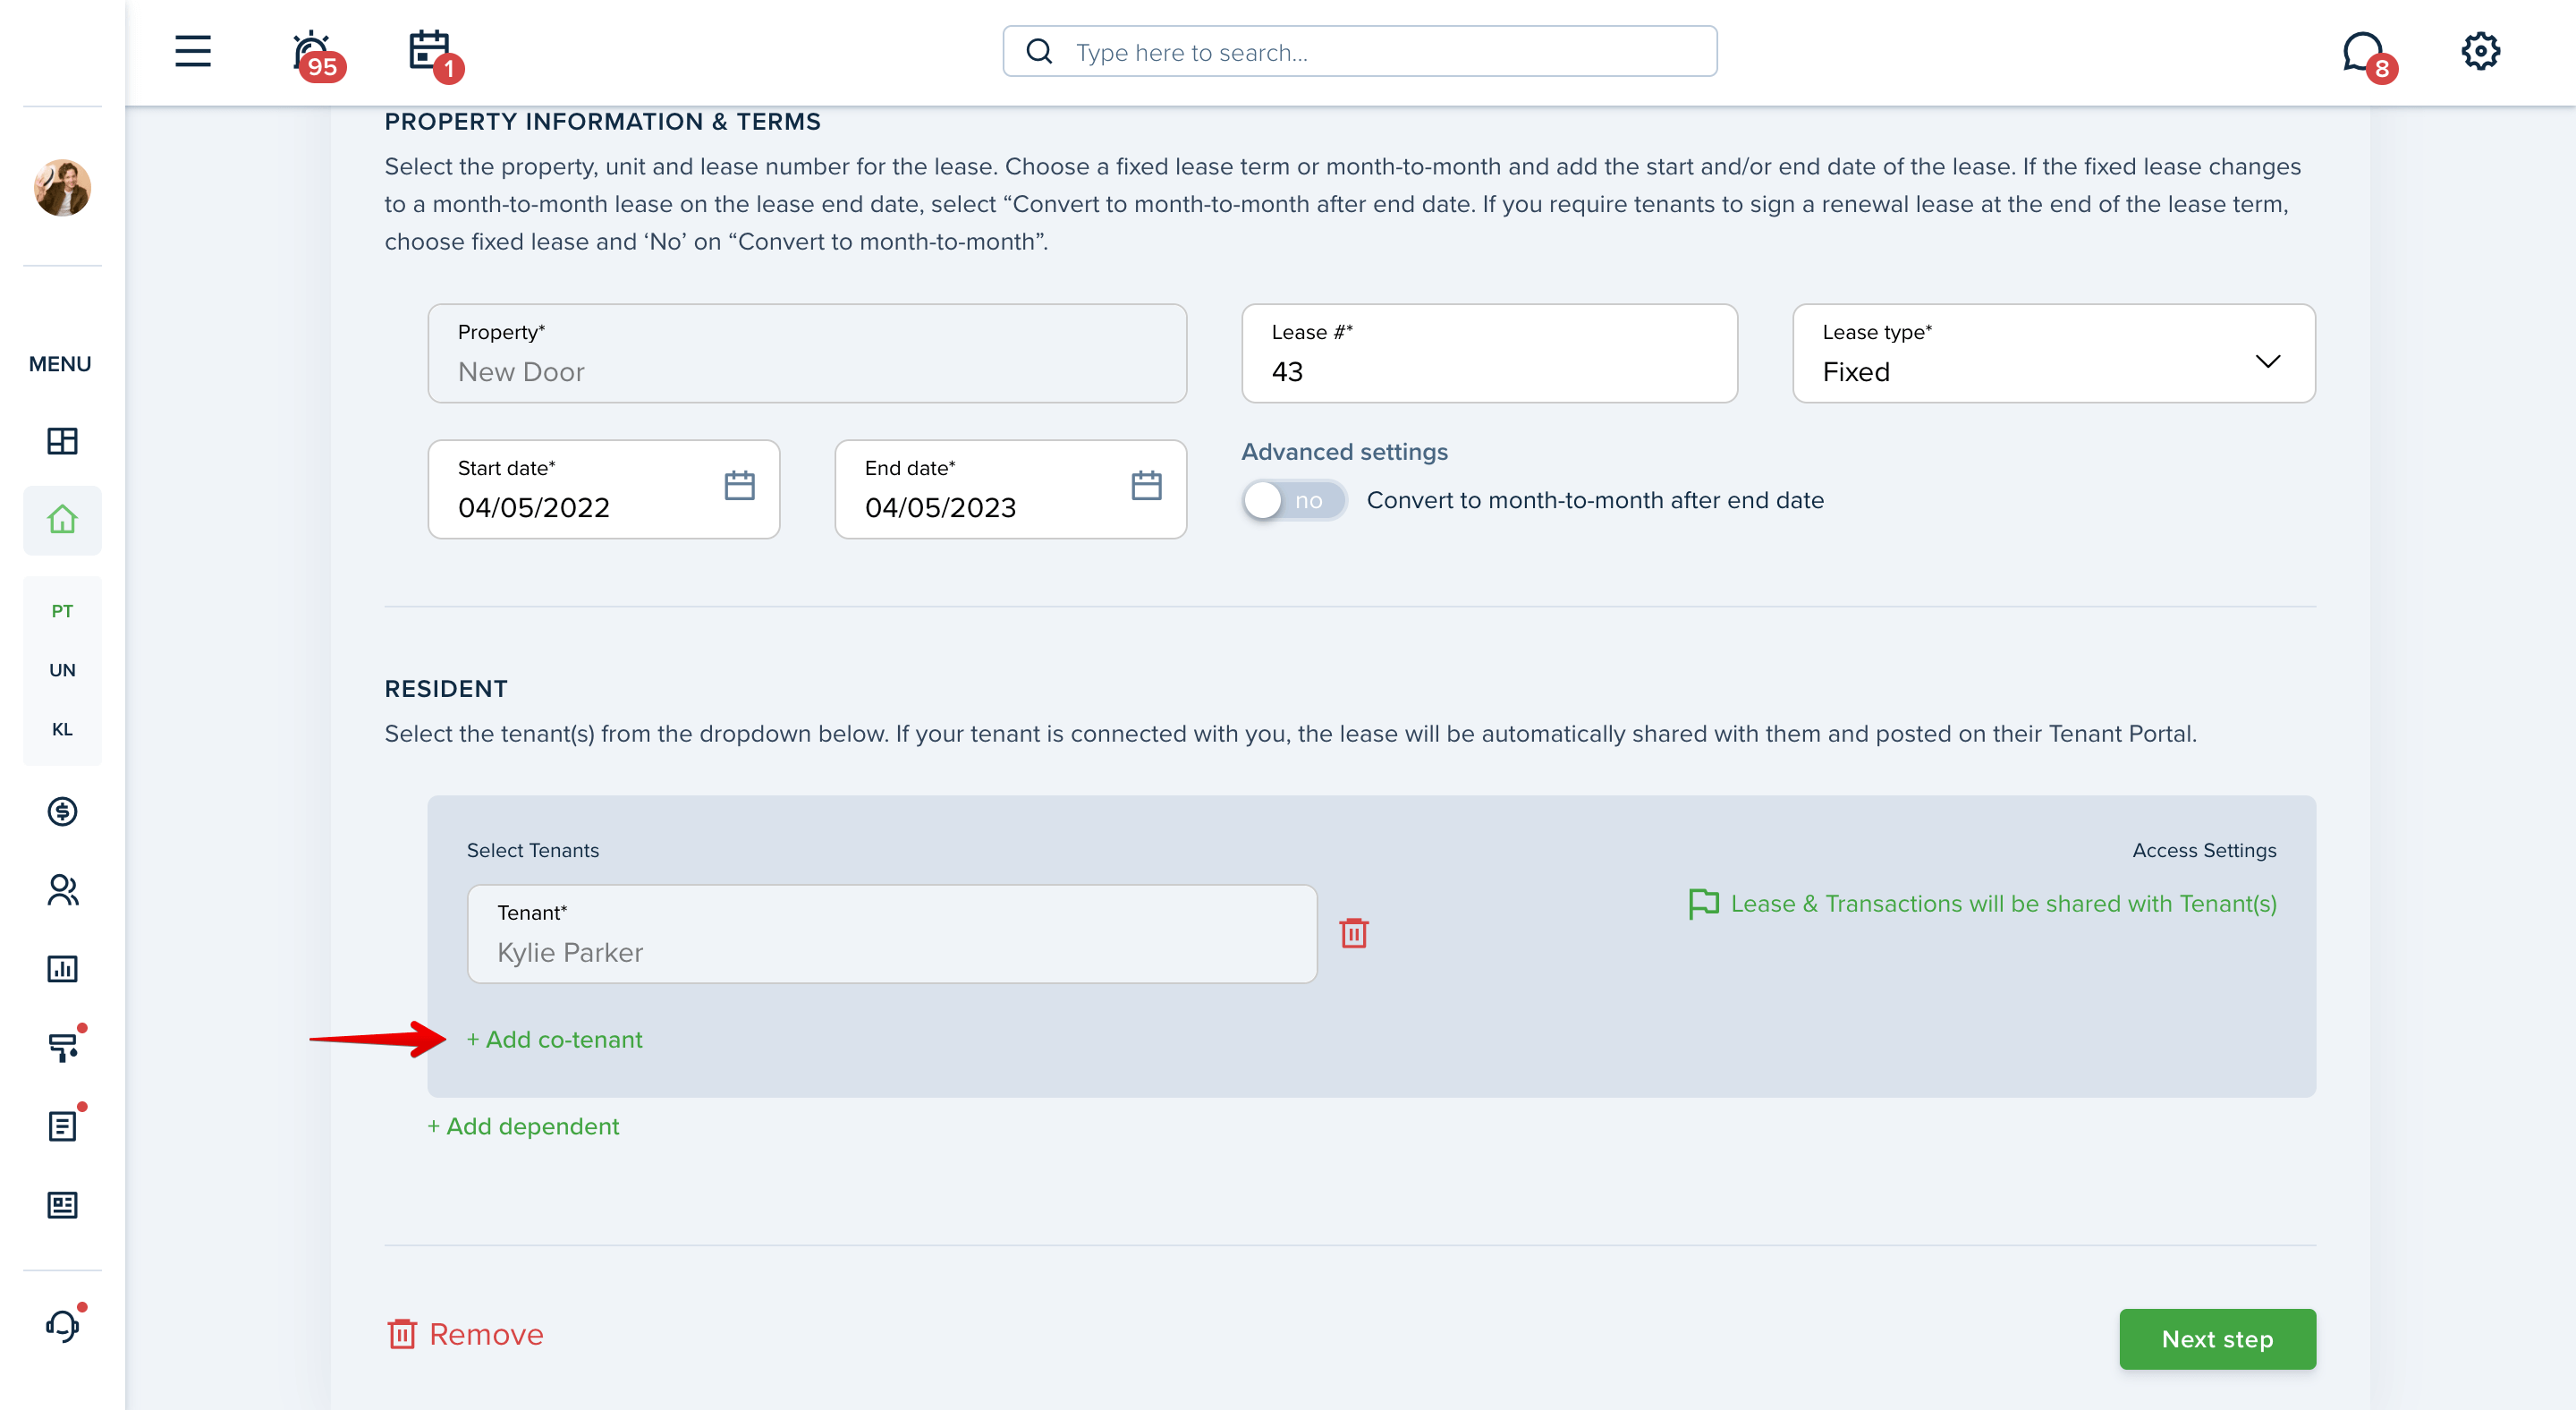This screenshot has height=1410, width=2576.
Task: Open the PT submenu item
Action: point(62,611)
